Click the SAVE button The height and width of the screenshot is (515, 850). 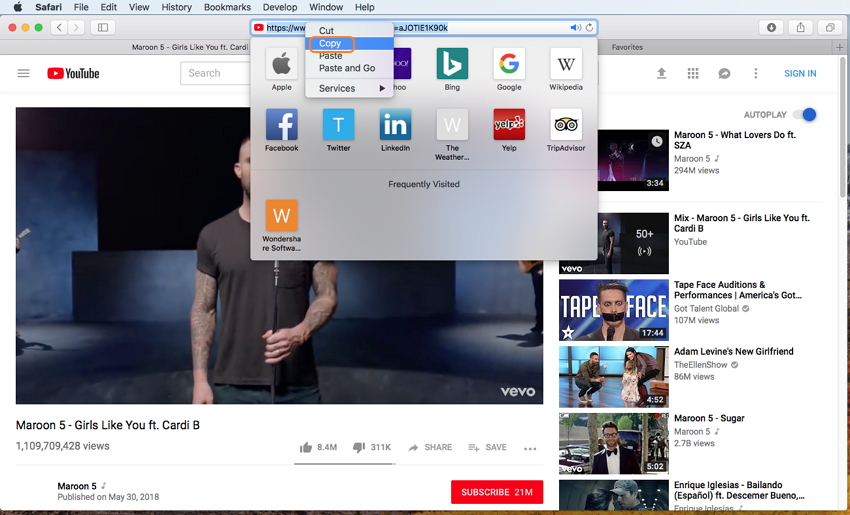click(487, 447)
